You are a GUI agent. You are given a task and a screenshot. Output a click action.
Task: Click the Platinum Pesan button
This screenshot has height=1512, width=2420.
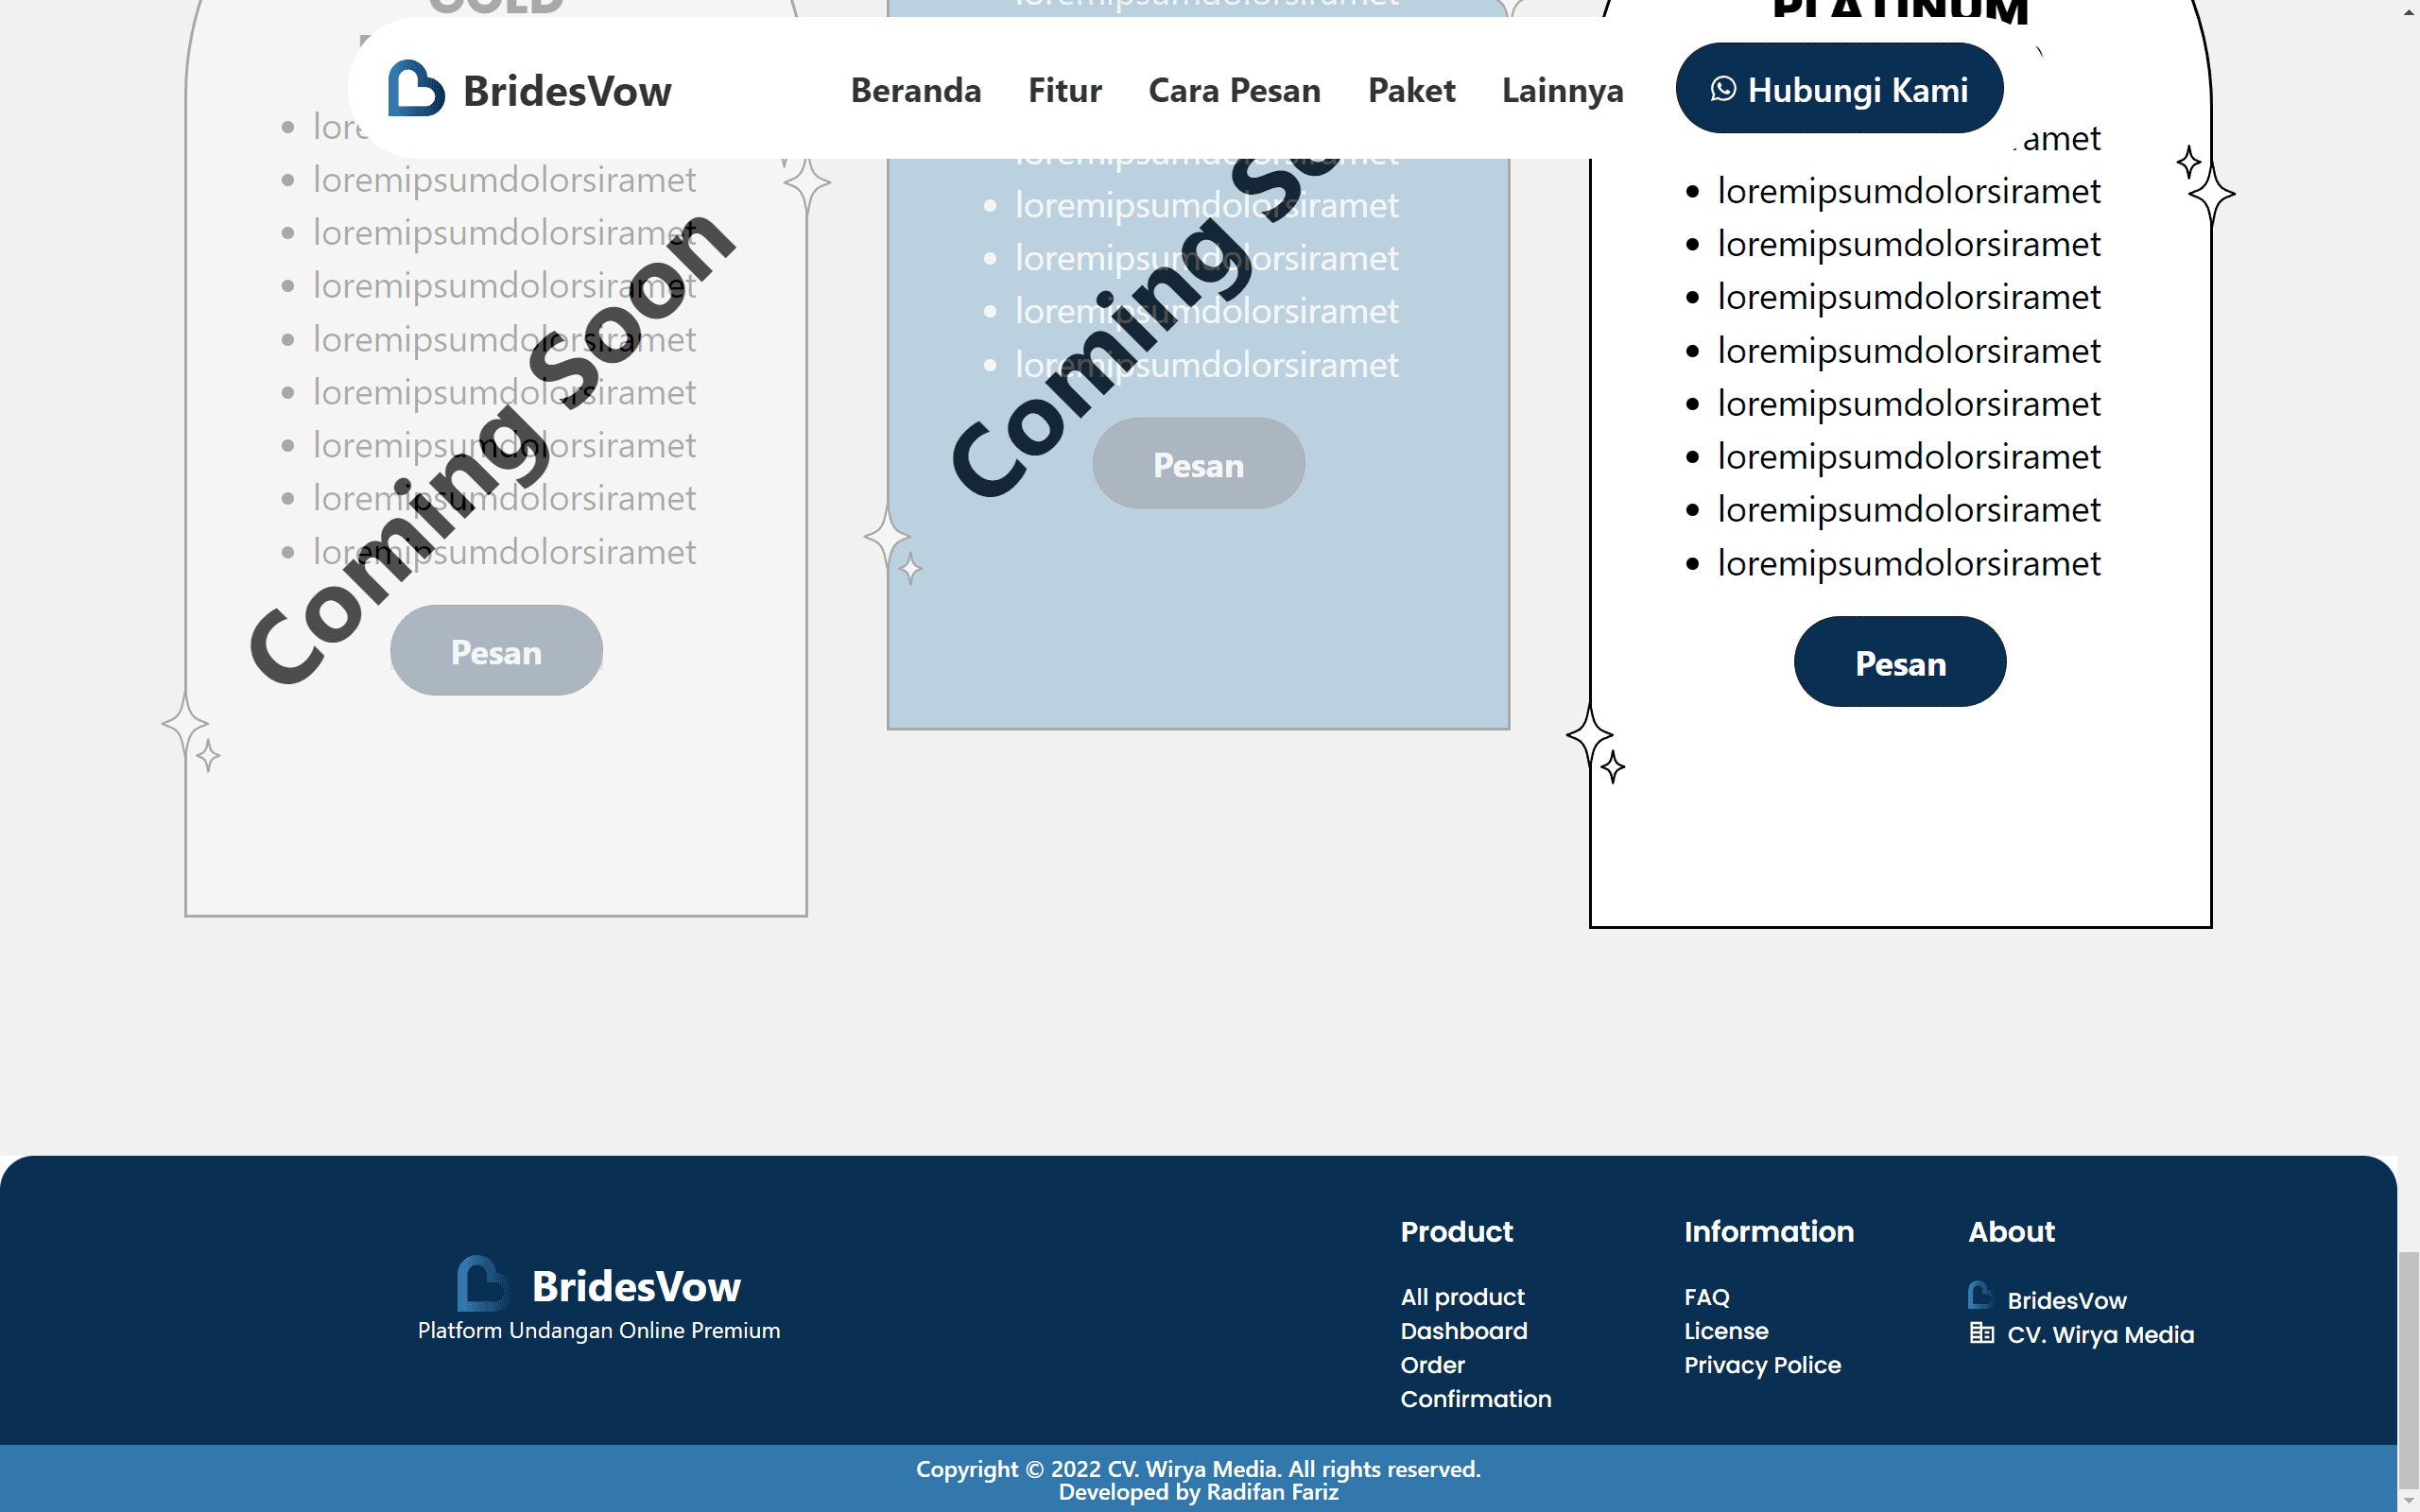coord(1900,662)
